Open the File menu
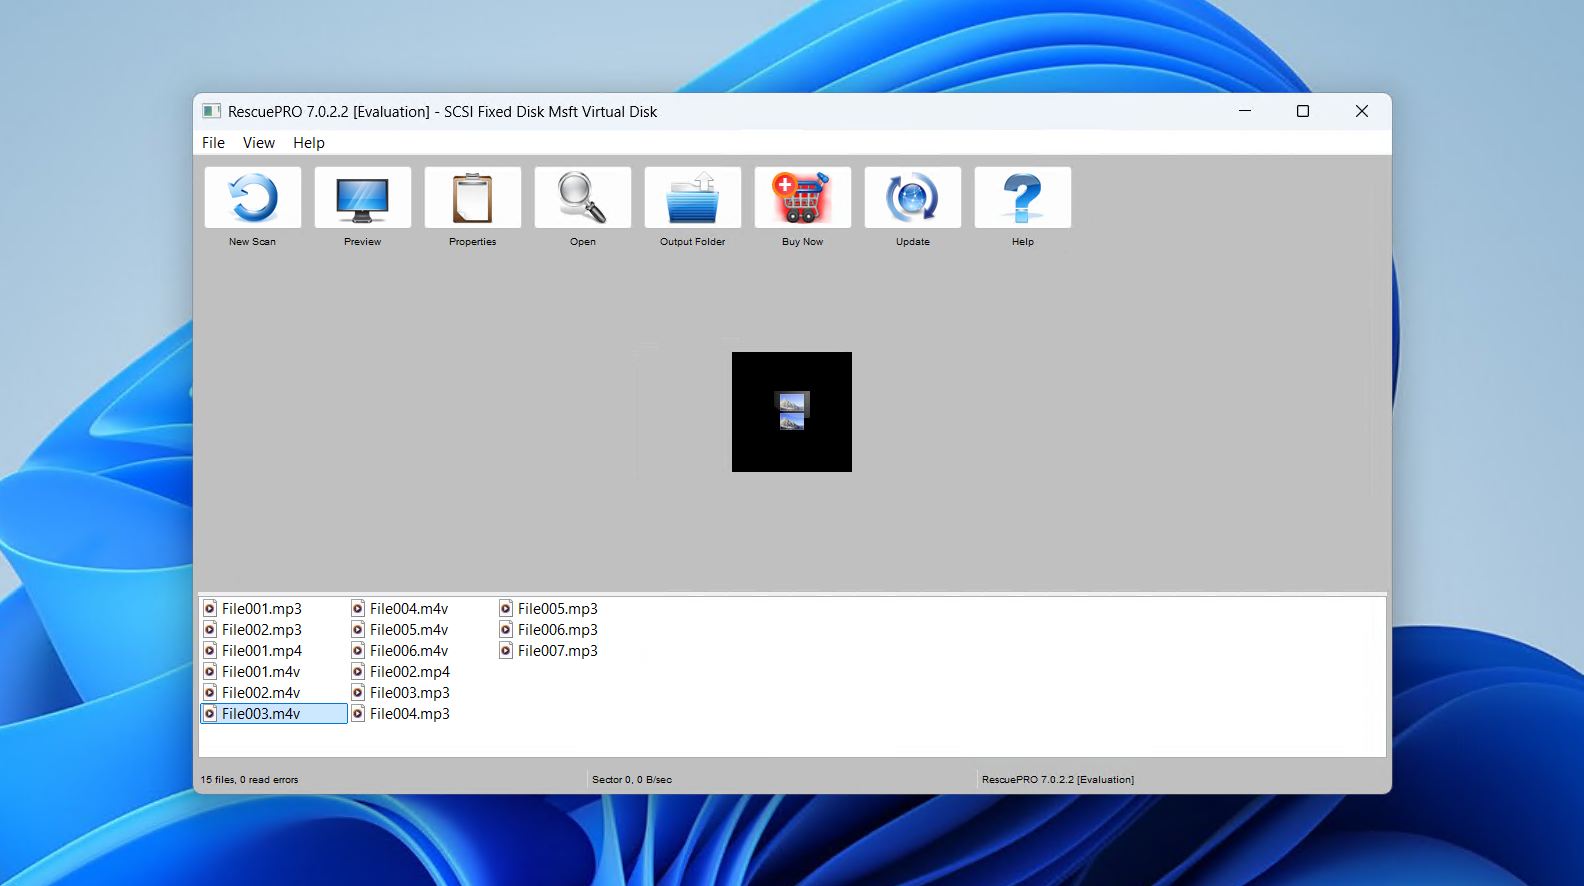Viewport: 1584px width, 886px height. [213, 143]
